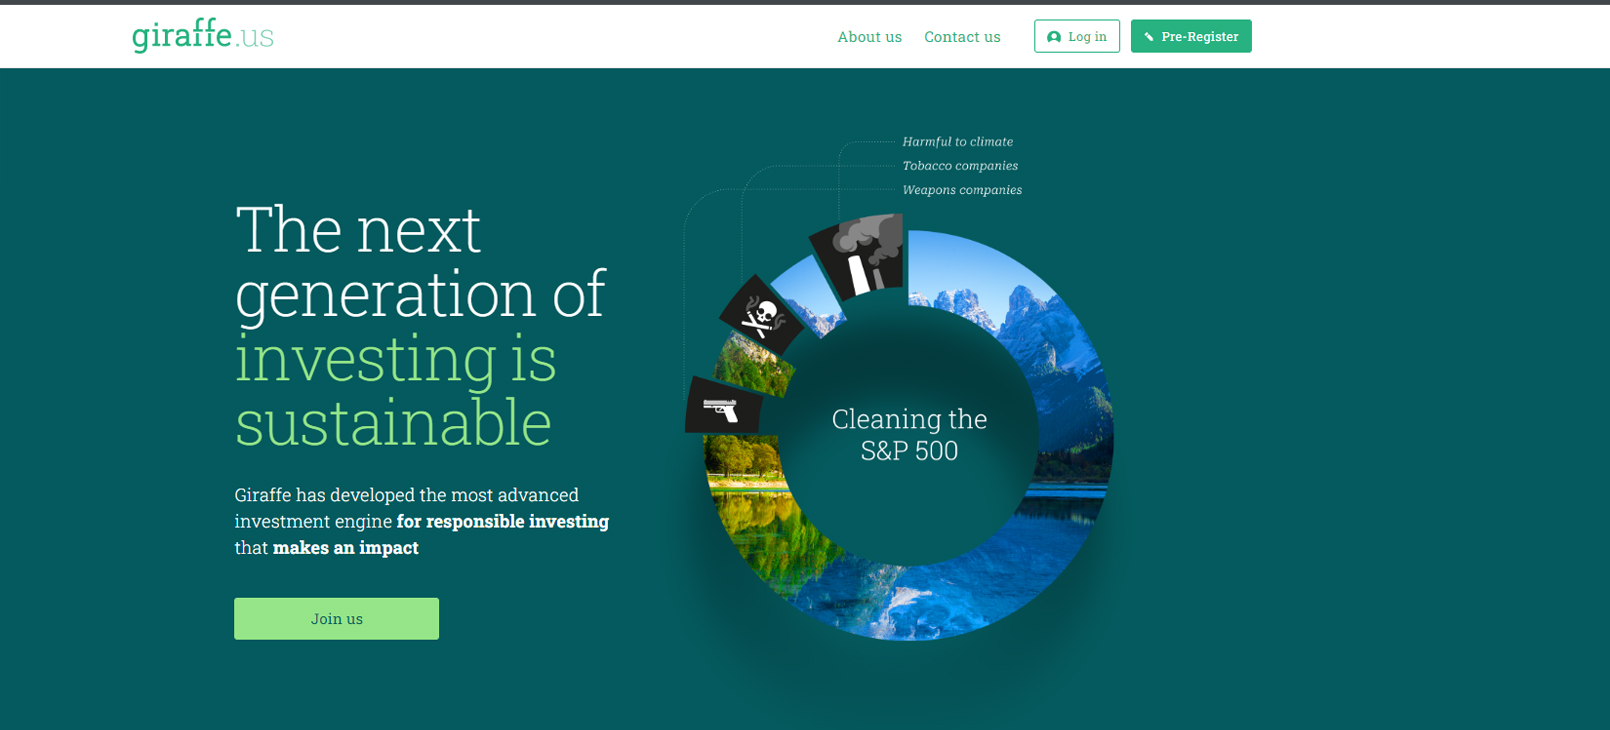
Task: Click the mountain segment between skull and smokestack
Action: coord(812,300)
